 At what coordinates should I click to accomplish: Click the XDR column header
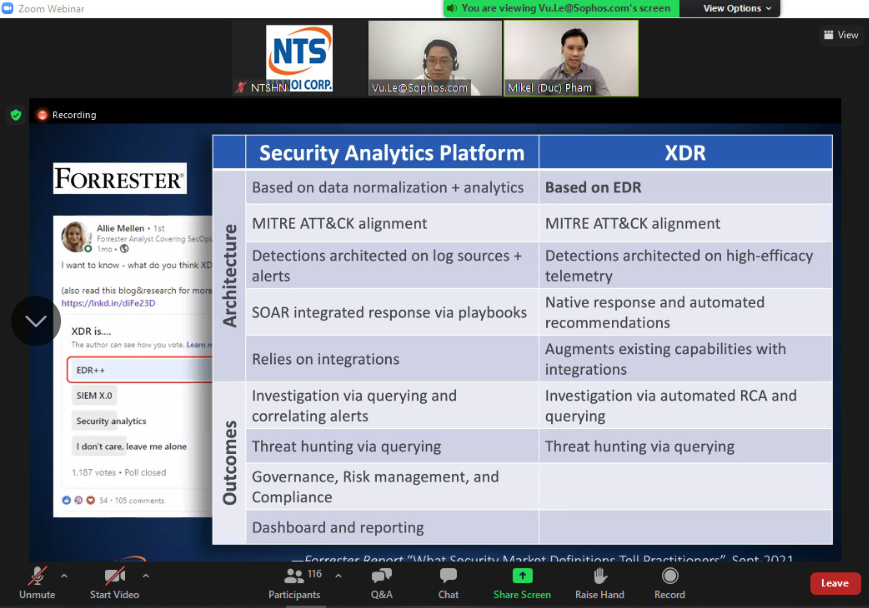coord(686,152)
